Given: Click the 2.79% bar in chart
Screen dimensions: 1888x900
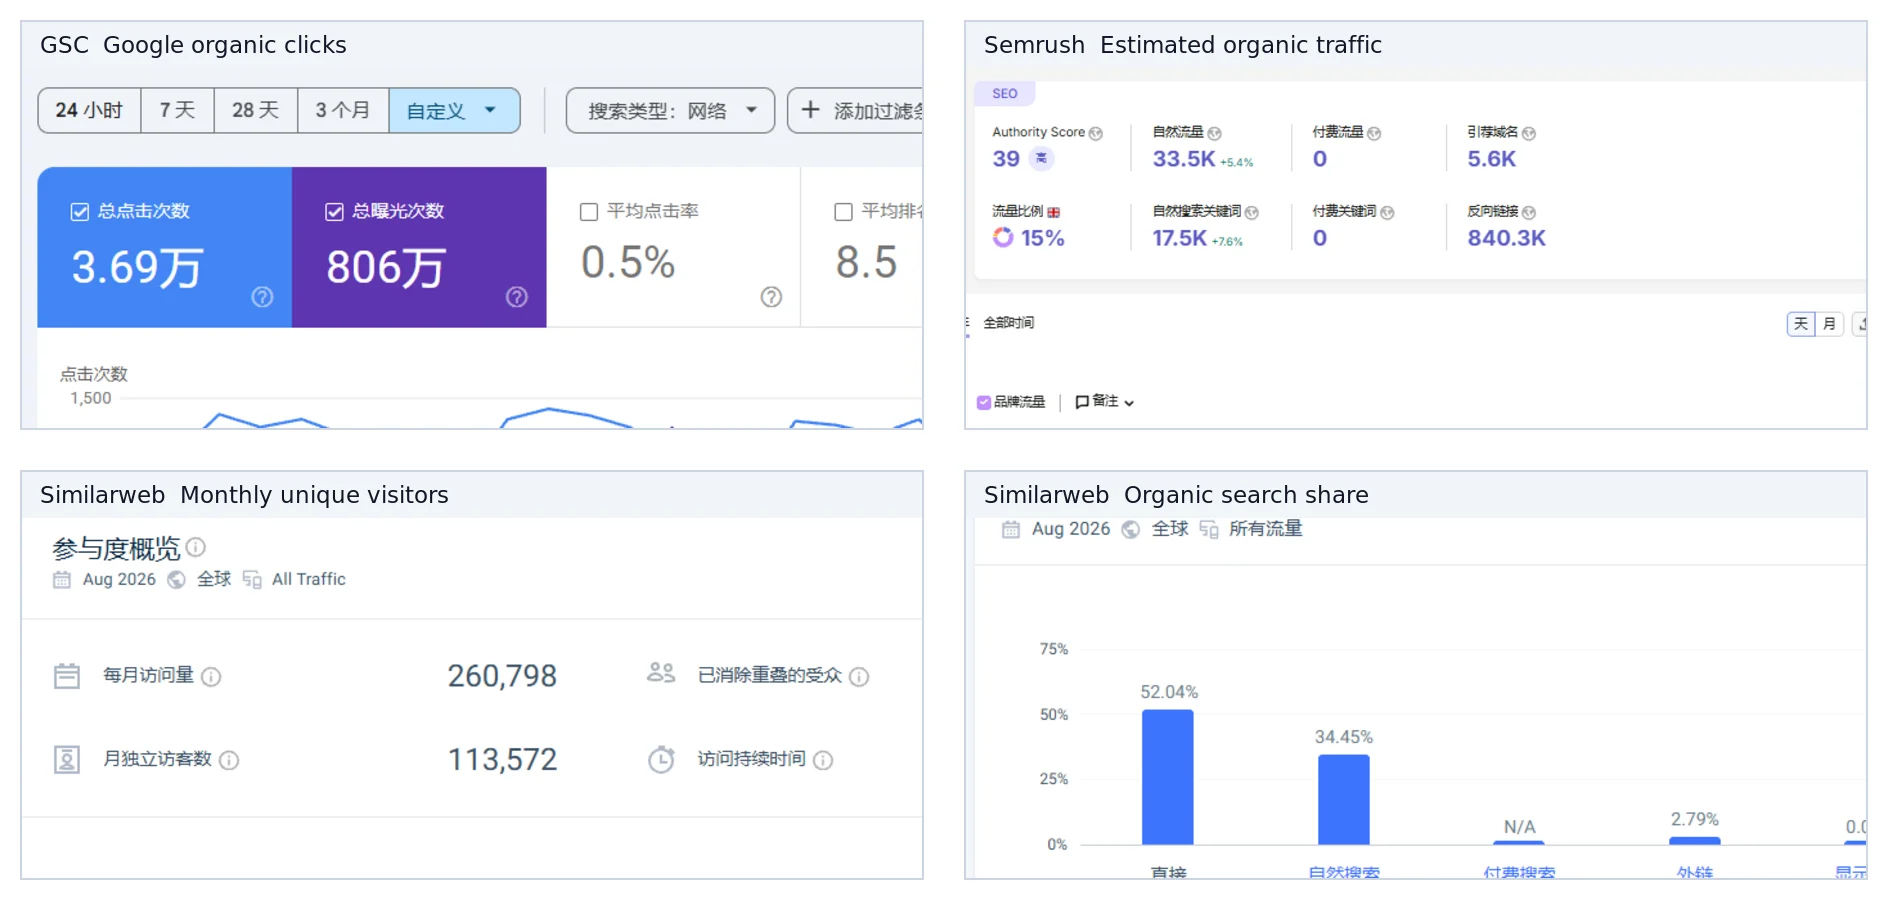Looking at the screenshot, I should coord(1695,841).
